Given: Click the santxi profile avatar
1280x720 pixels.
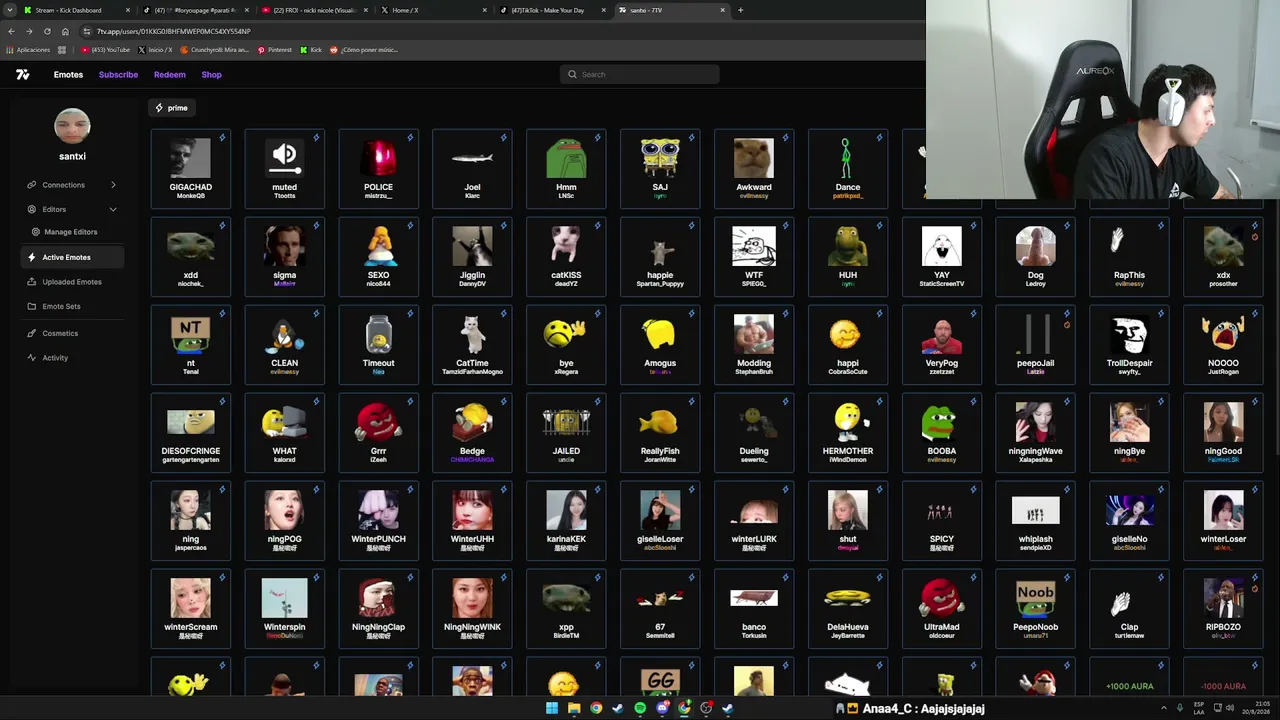Looking at the screenshot, I should (x=72, y=127).
